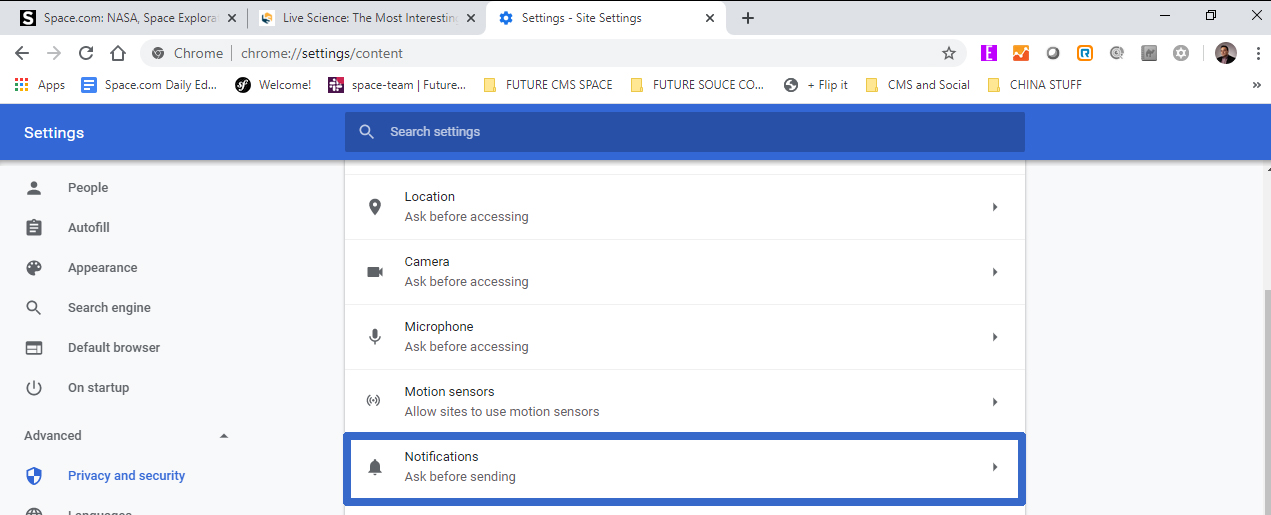Open the new tab plus button

tap(748, 18)
